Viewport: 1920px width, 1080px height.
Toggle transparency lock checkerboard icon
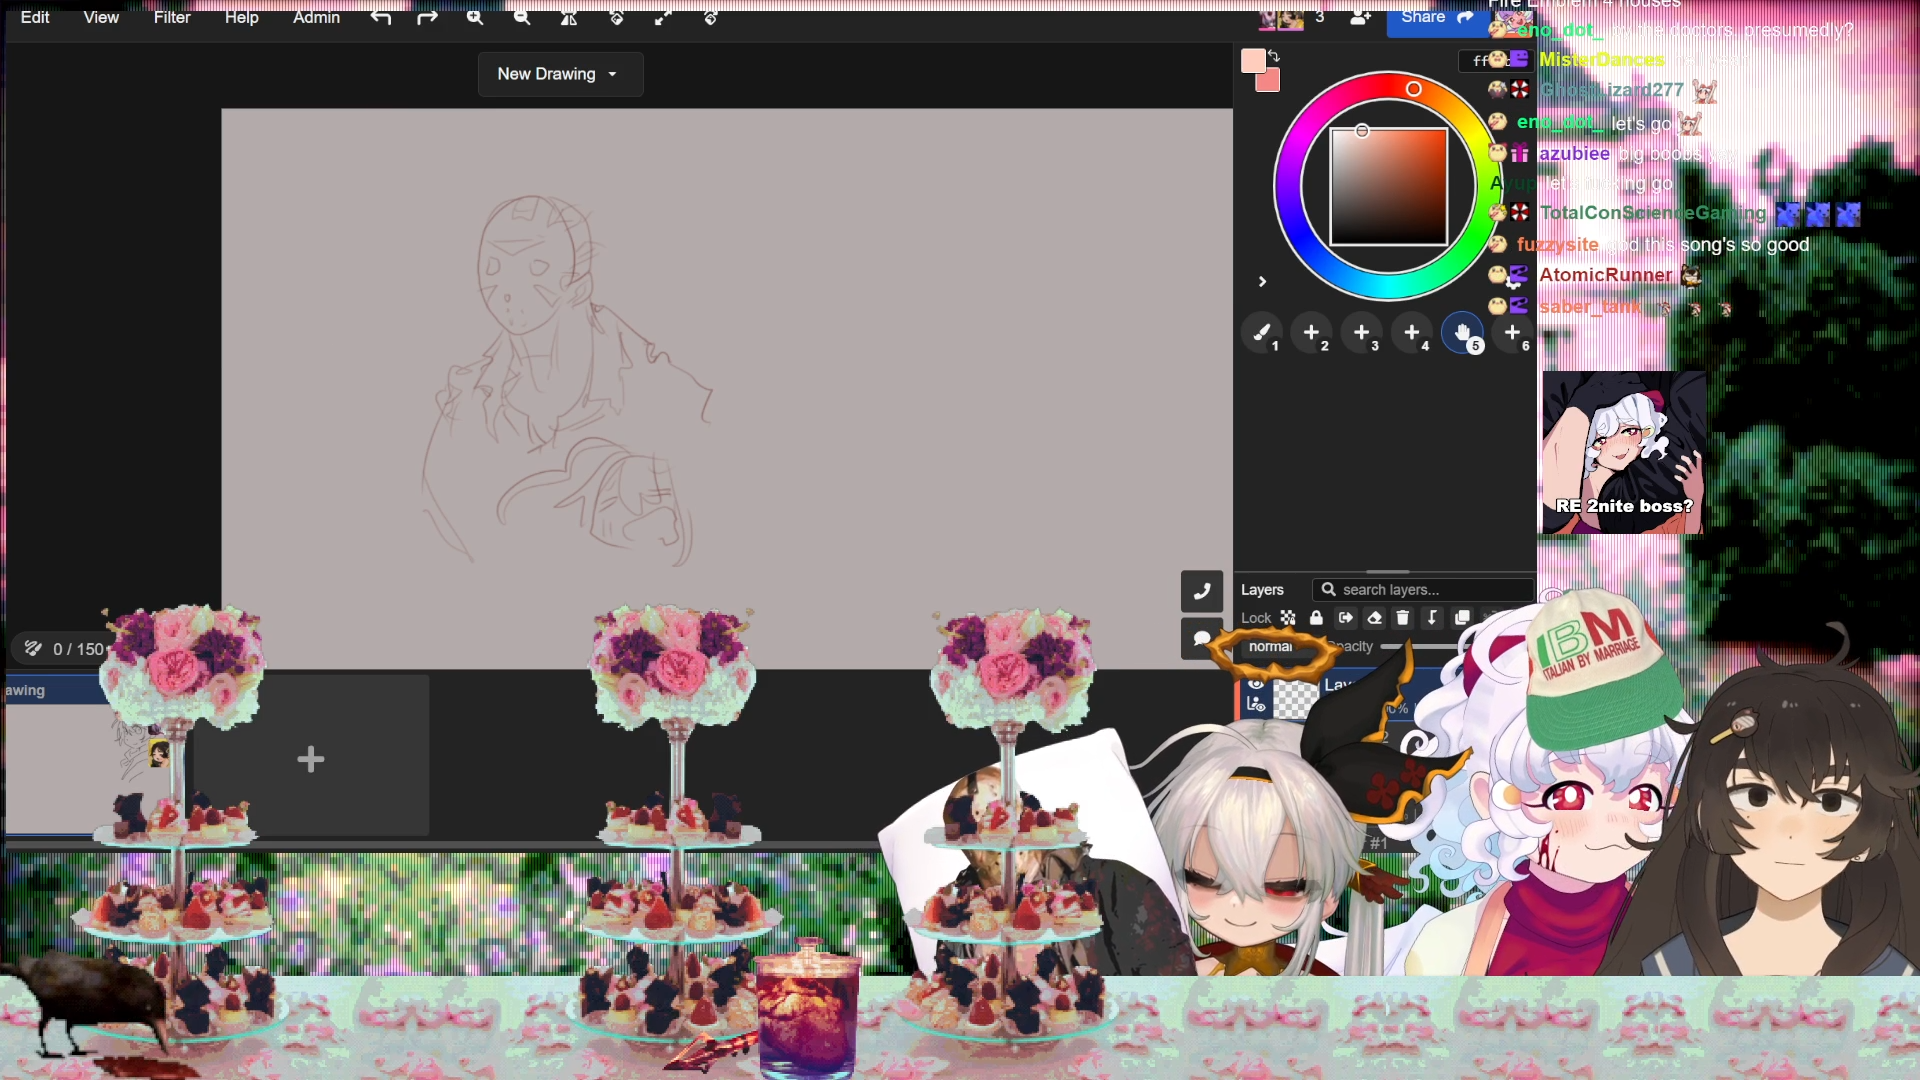click(x=1288, y=618)
